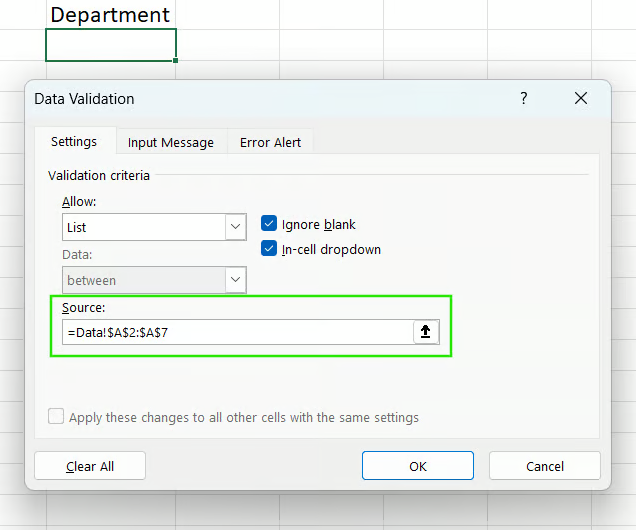
Task: Click inside the Source formula field
Action: click(236, 332)
